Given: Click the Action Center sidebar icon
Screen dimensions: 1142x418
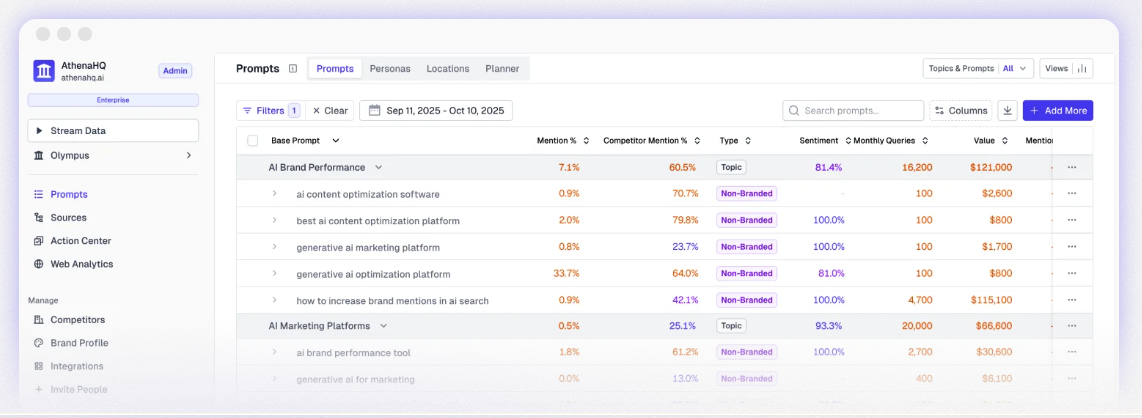Looking at the screenshot, I should pyautogui.click(x=39, y=241).
